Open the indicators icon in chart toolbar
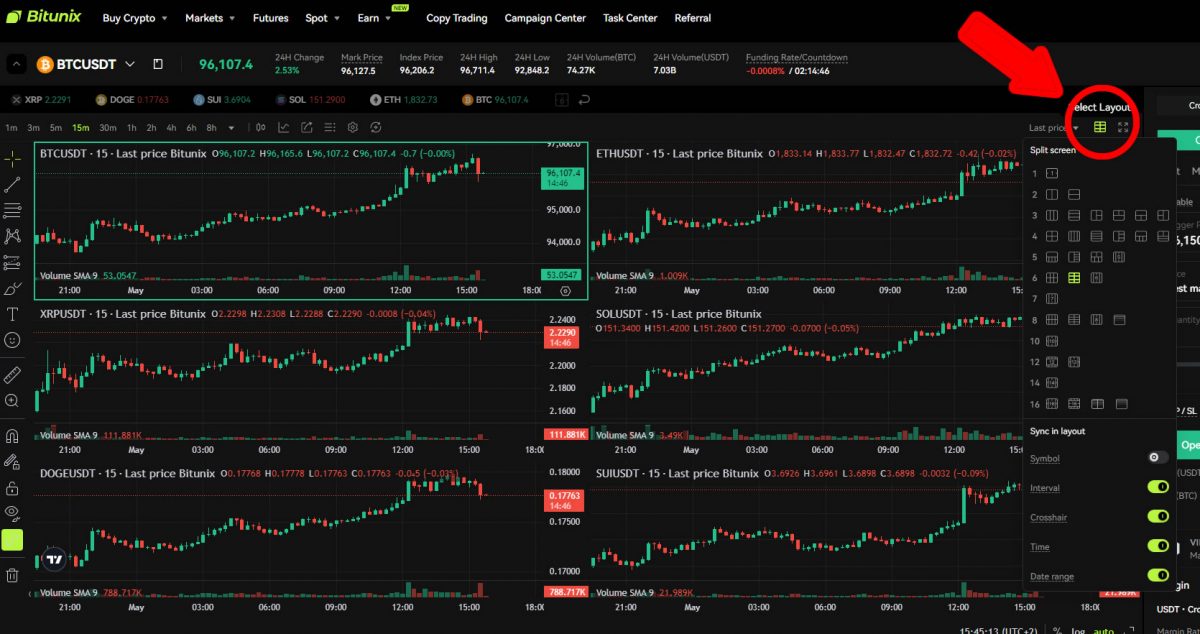Image resolution: width=1200 pixels, height=634 pixels. tap(284, 127)
